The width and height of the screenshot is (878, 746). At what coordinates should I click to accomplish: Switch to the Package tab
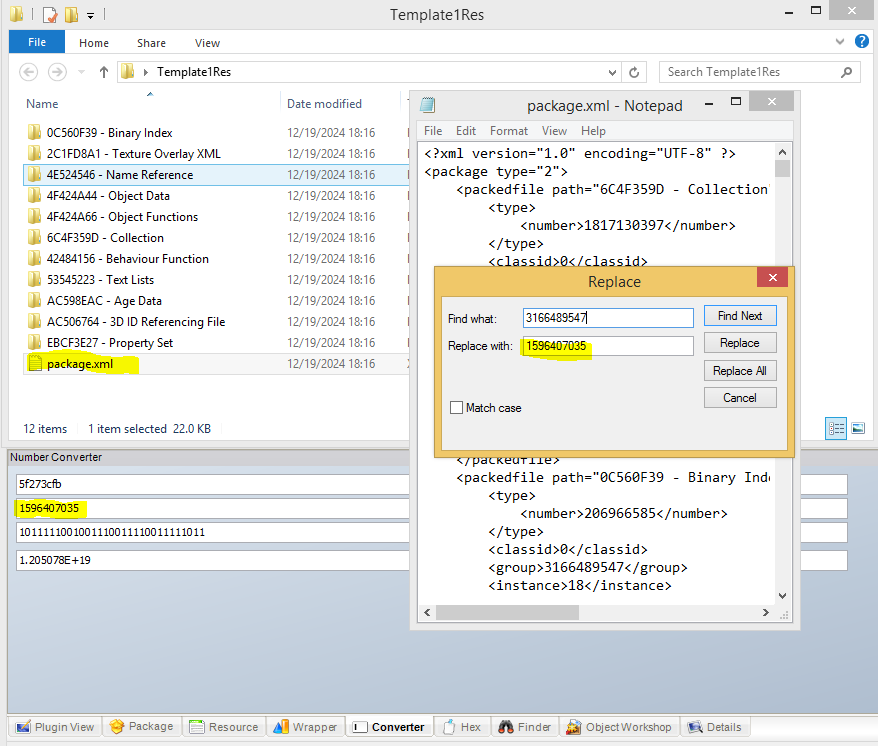142,726
